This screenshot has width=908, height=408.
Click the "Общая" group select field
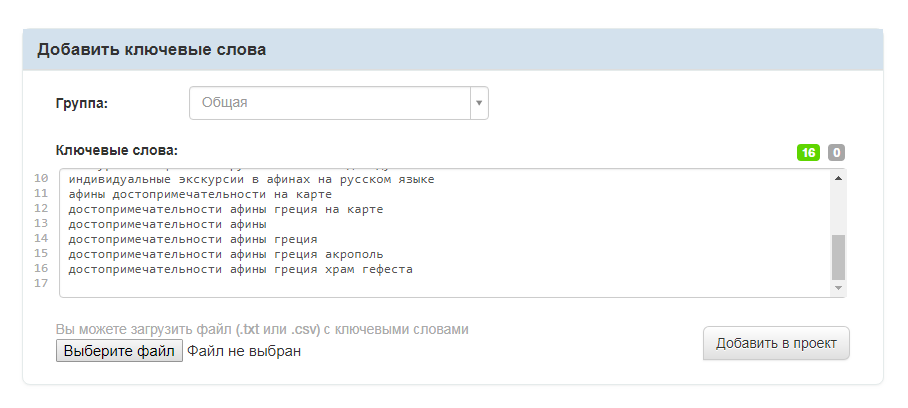click(330, 103)
